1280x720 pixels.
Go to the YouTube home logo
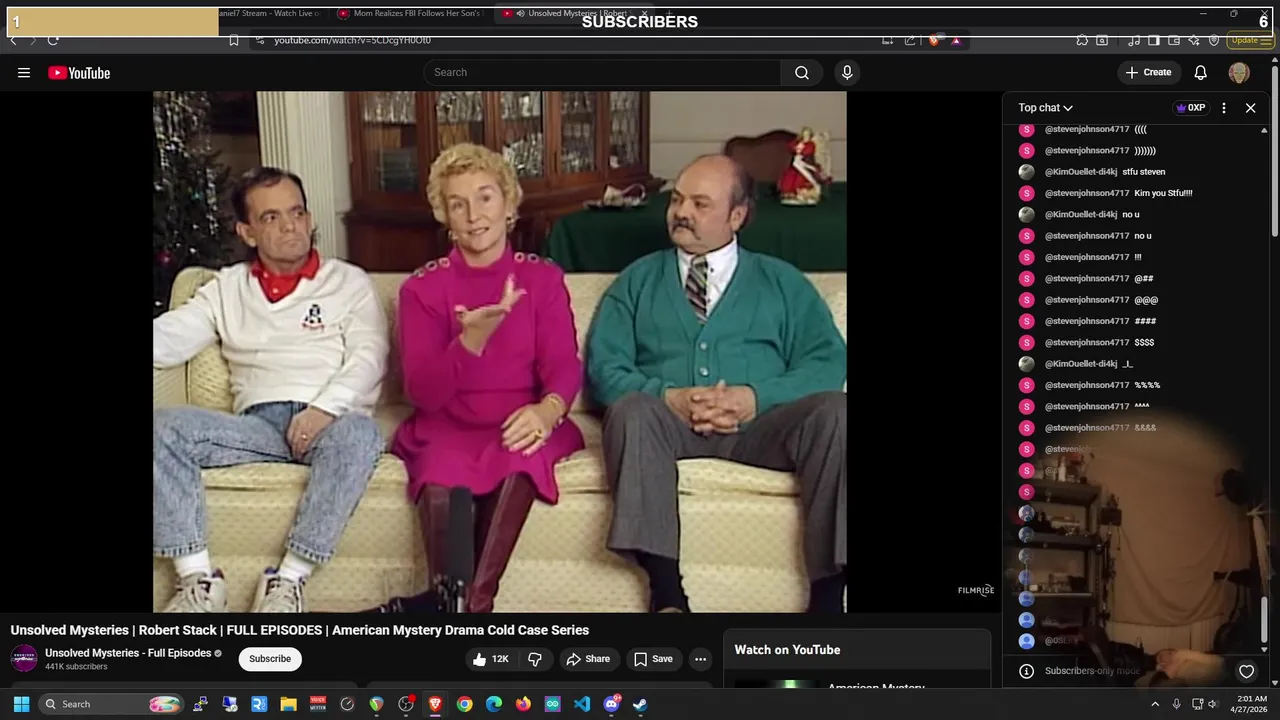pos(79,73)
